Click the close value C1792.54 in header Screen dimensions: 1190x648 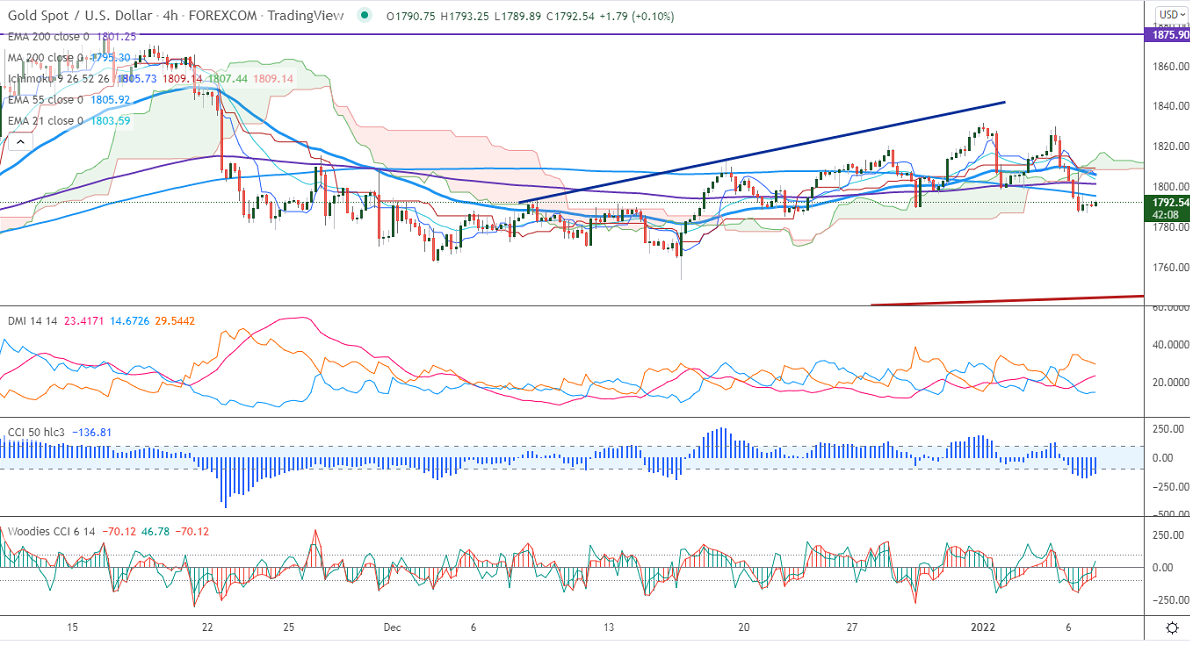(x=568, y=16)
